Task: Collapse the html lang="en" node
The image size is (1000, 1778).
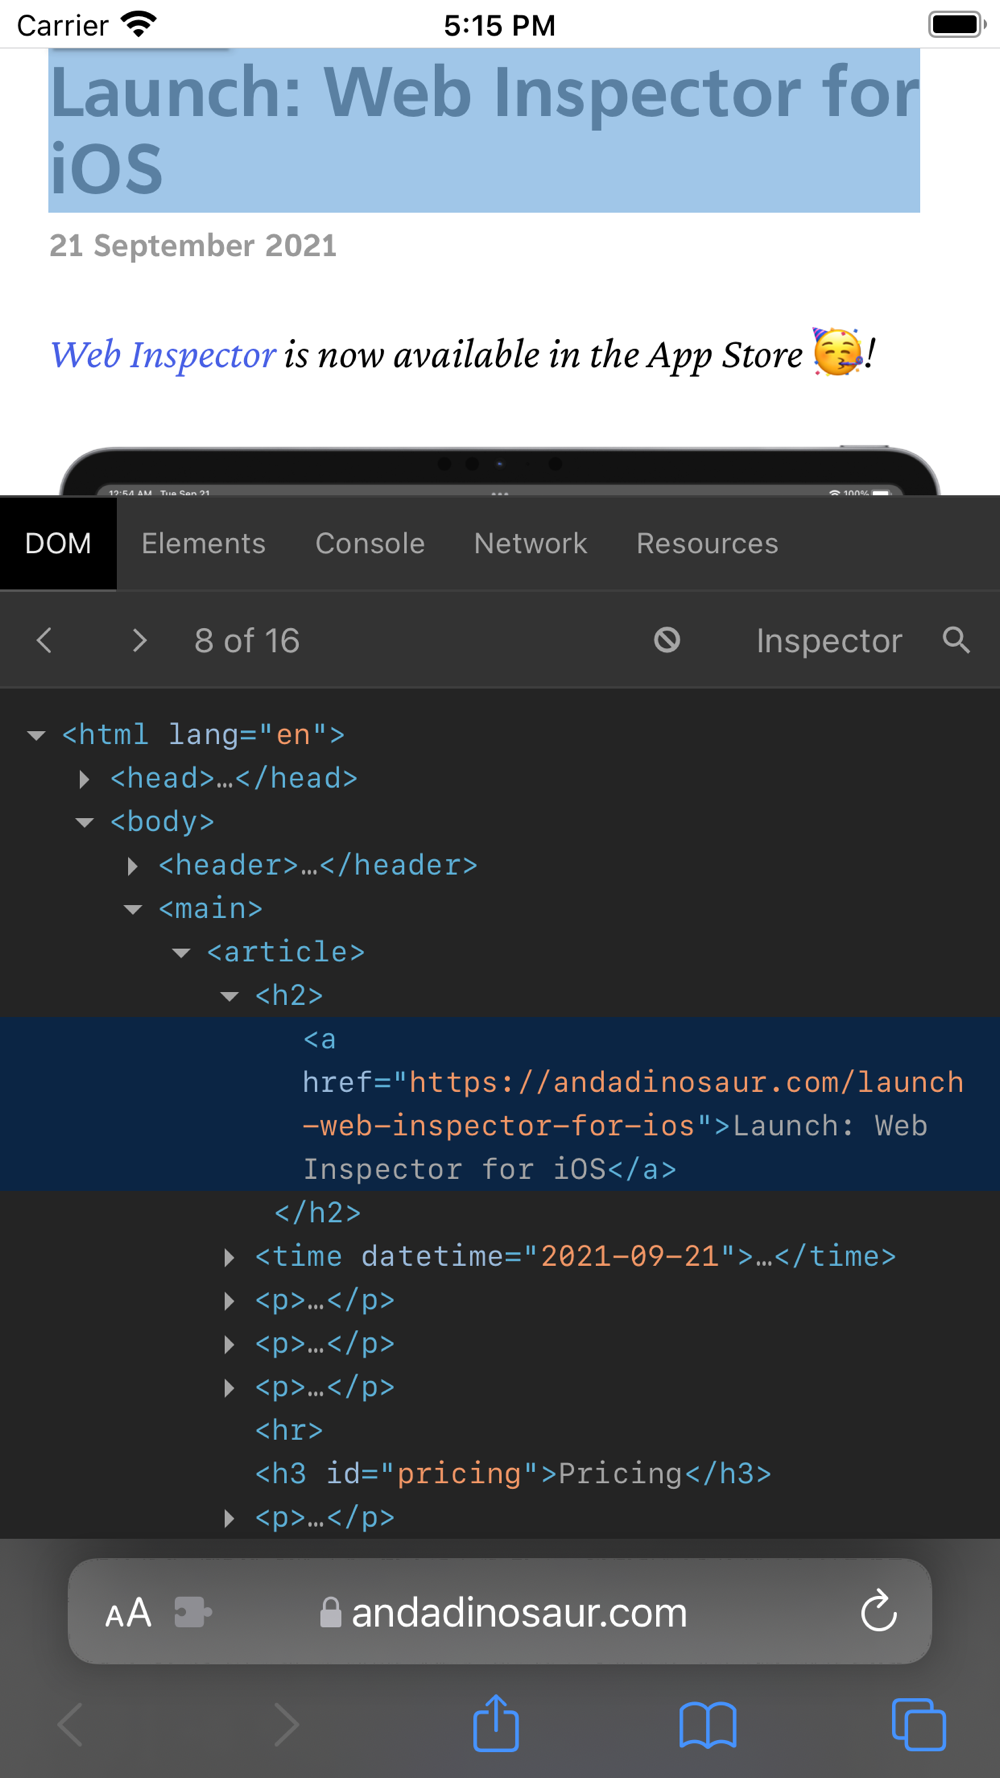Action: pyautogui.click(x=37, y=735)
